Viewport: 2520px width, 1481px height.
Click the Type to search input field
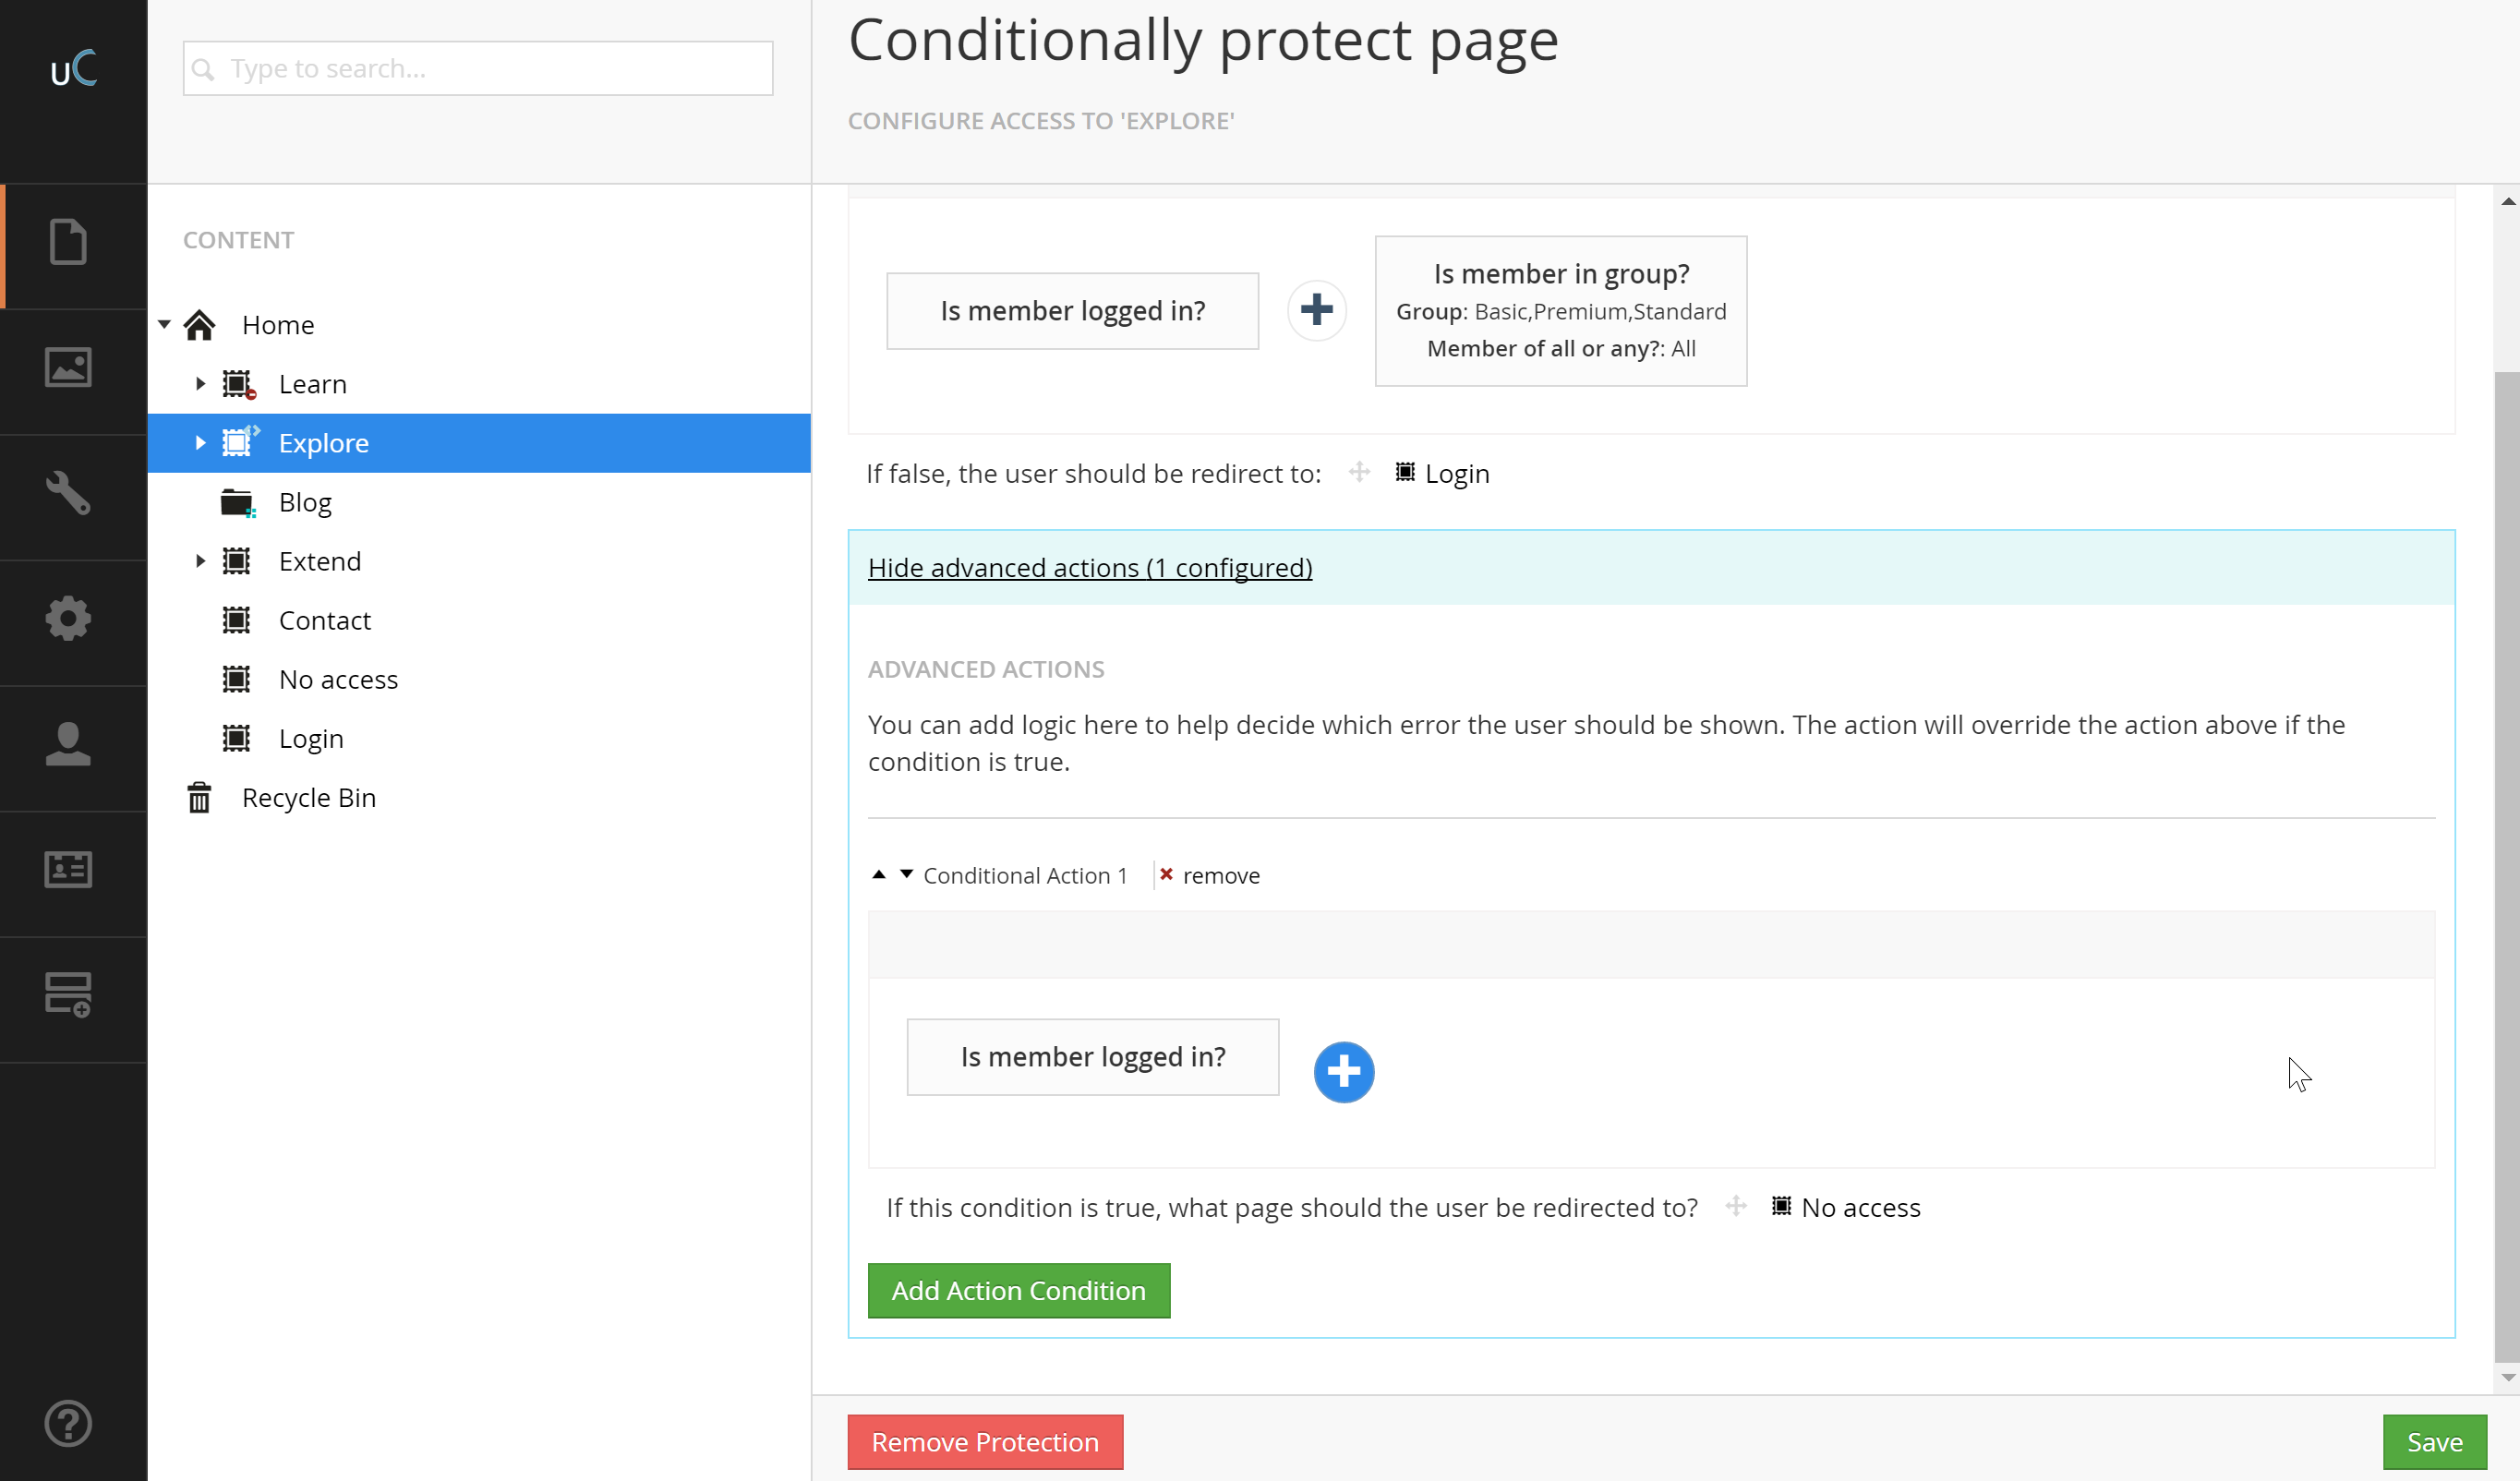478,68
